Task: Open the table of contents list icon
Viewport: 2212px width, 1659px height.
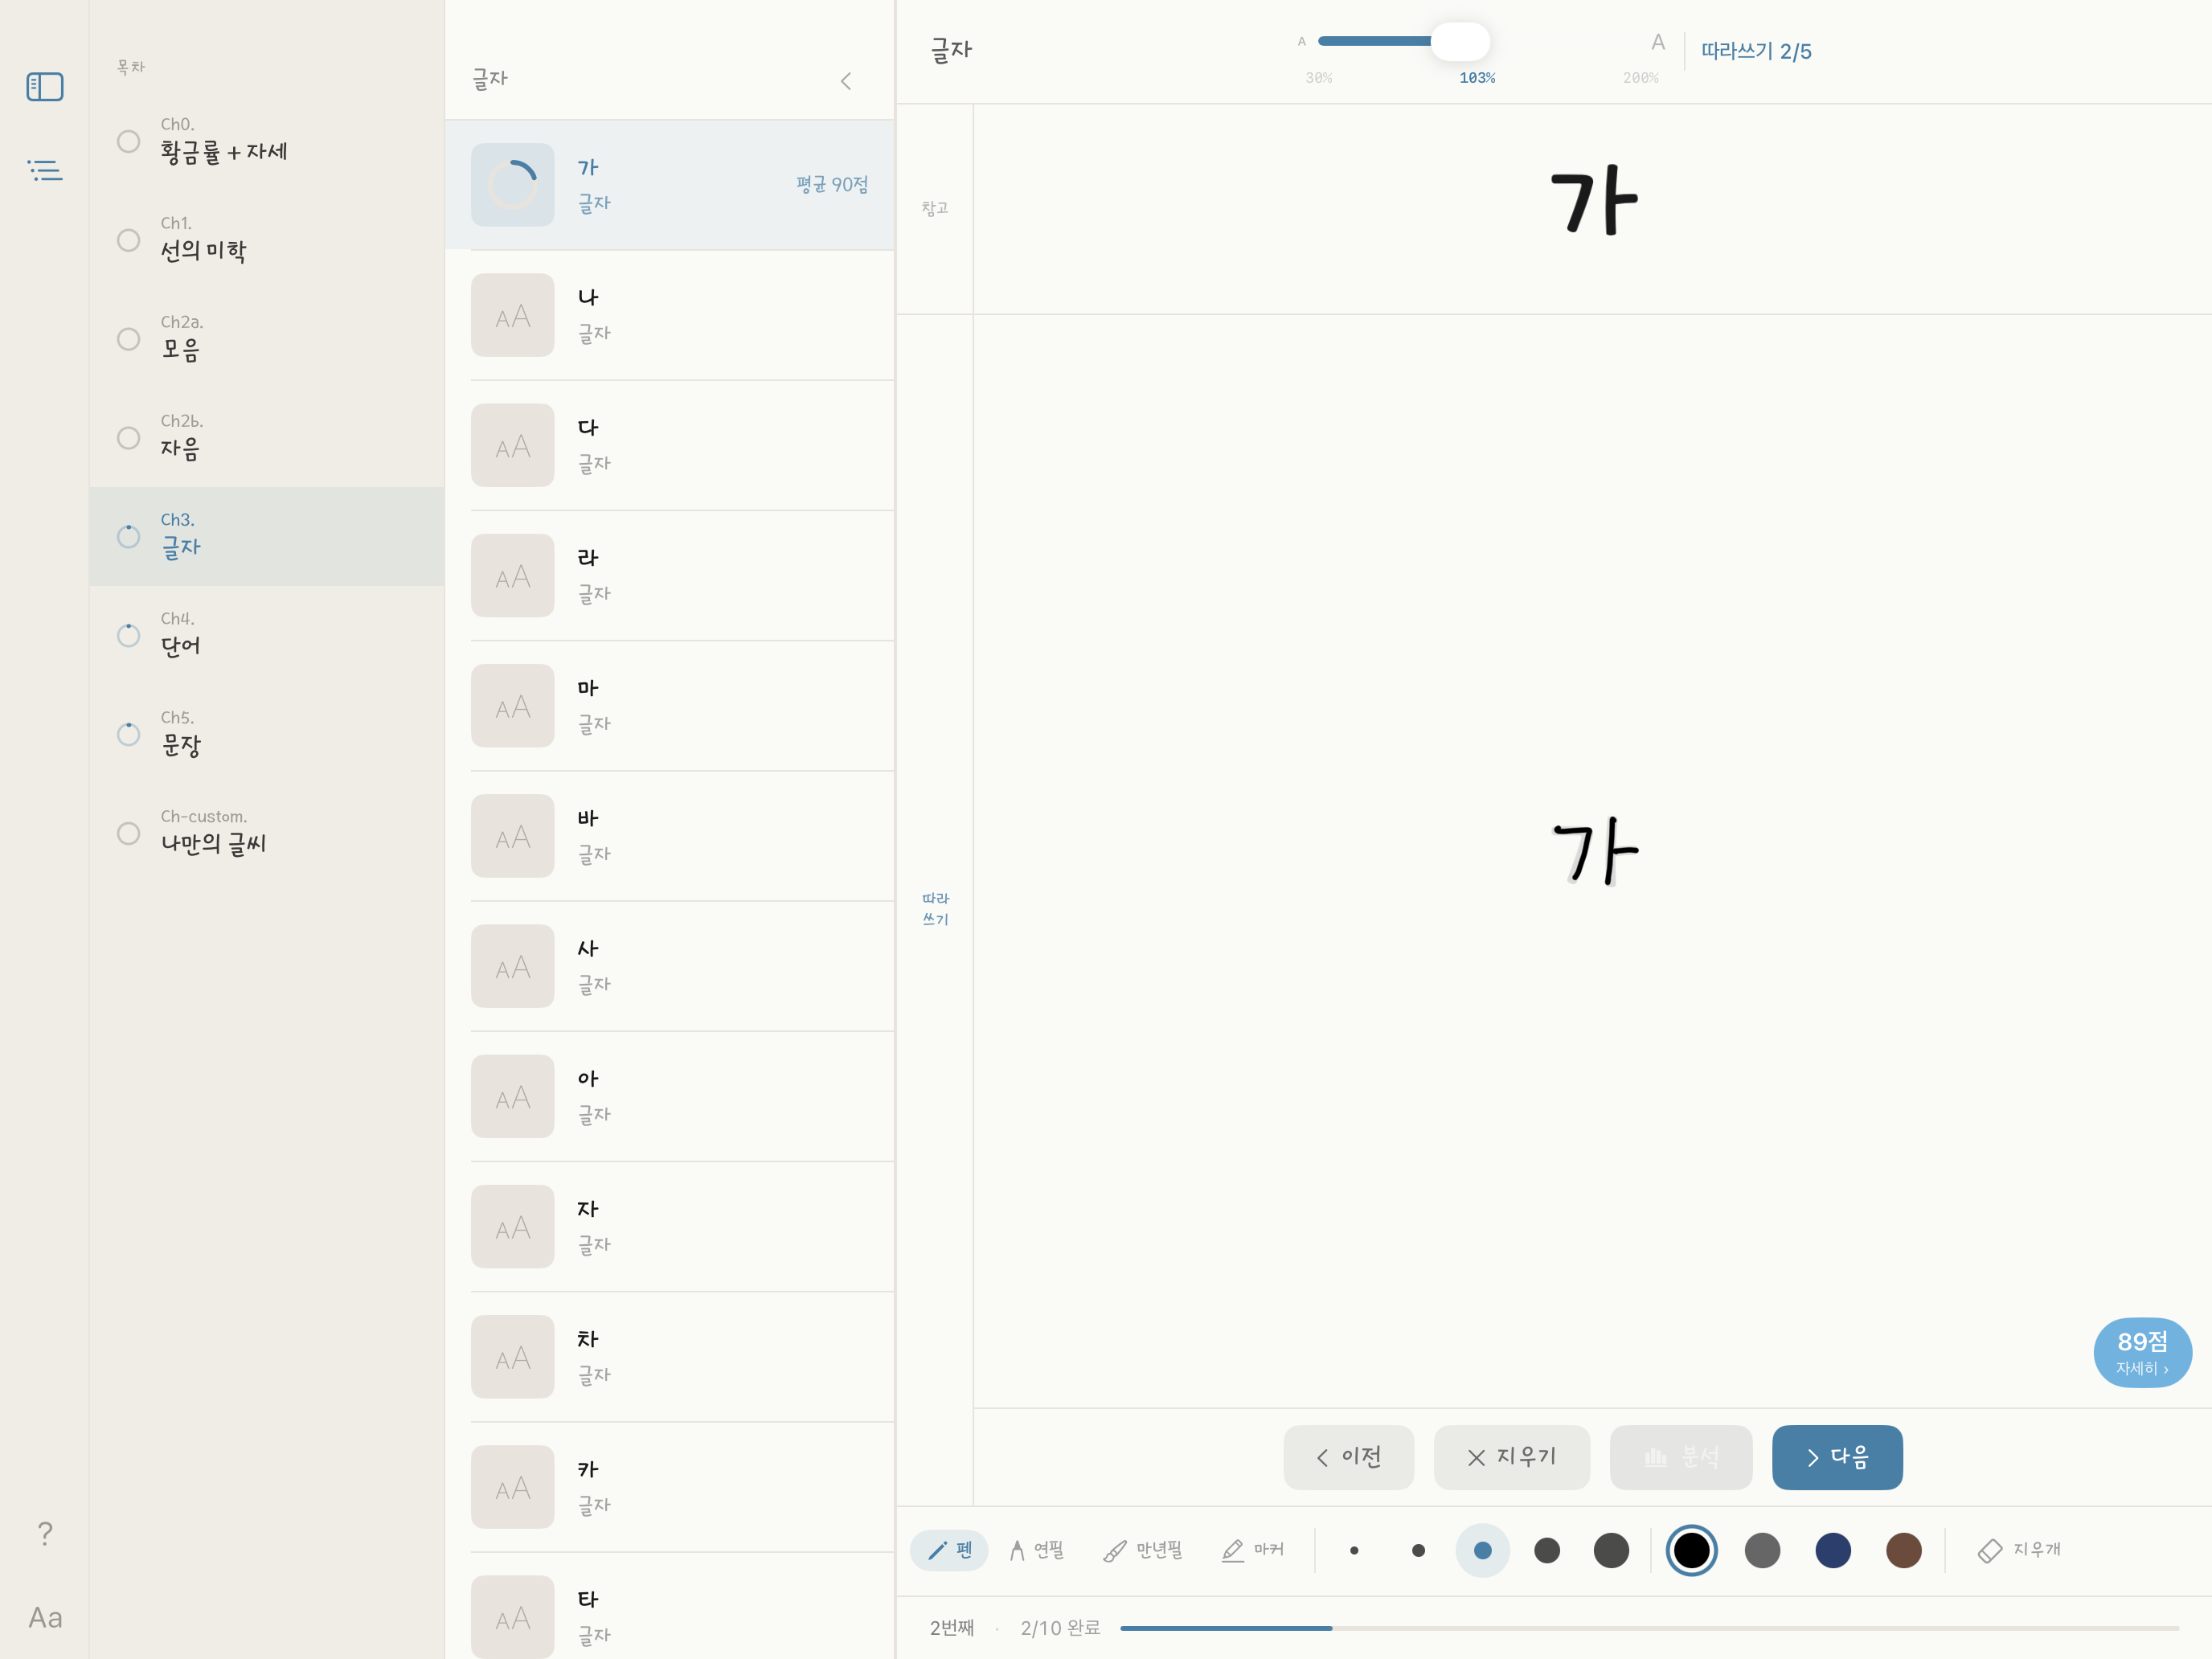Action: click(45, 170)
